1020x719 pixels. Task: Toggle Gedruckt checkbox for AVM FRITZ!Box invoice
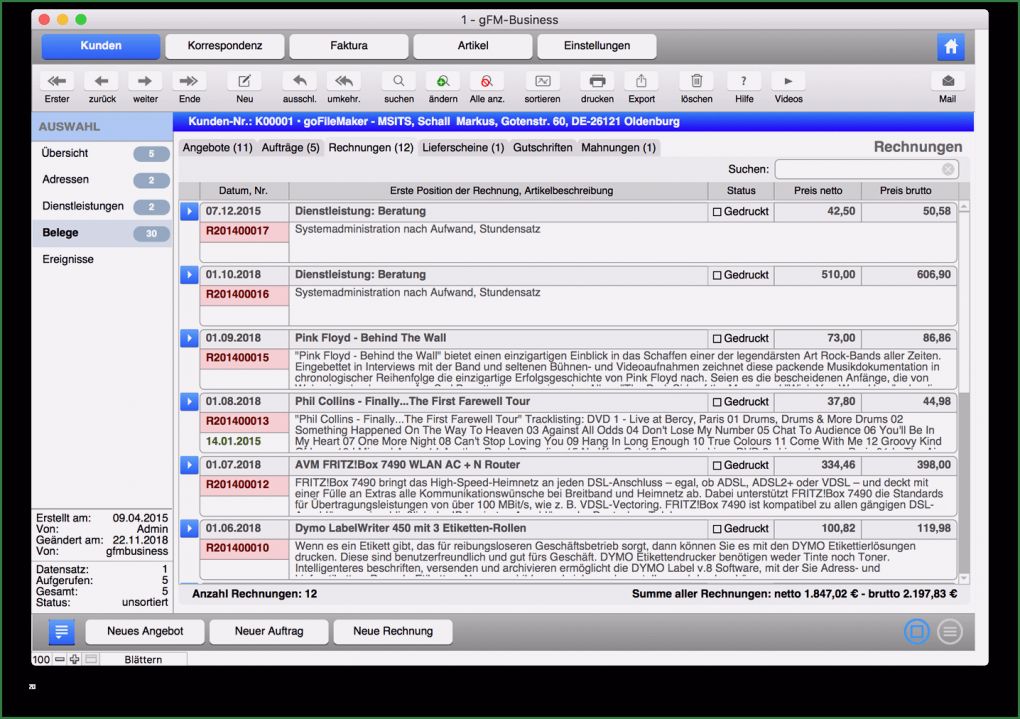pos(716,465)
